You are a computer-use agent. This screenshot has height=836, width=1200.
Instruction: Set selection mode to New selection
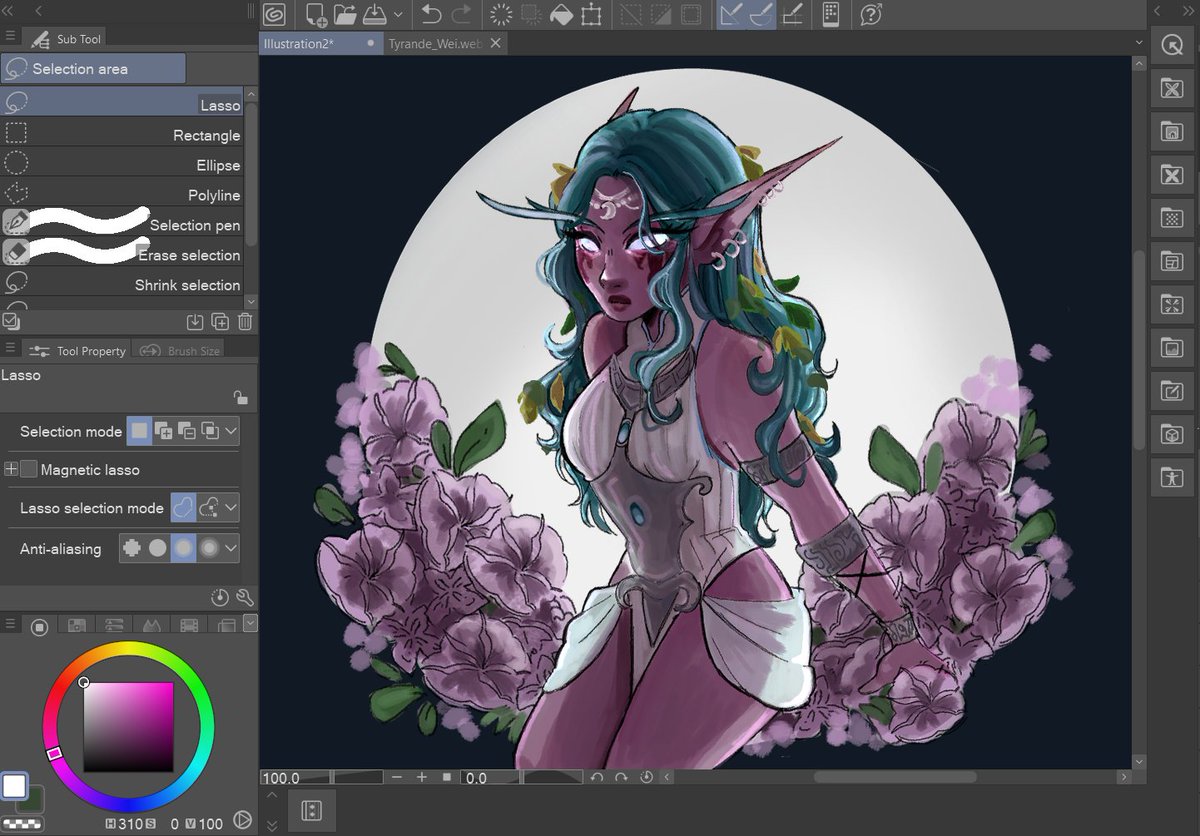coord(140,431)
